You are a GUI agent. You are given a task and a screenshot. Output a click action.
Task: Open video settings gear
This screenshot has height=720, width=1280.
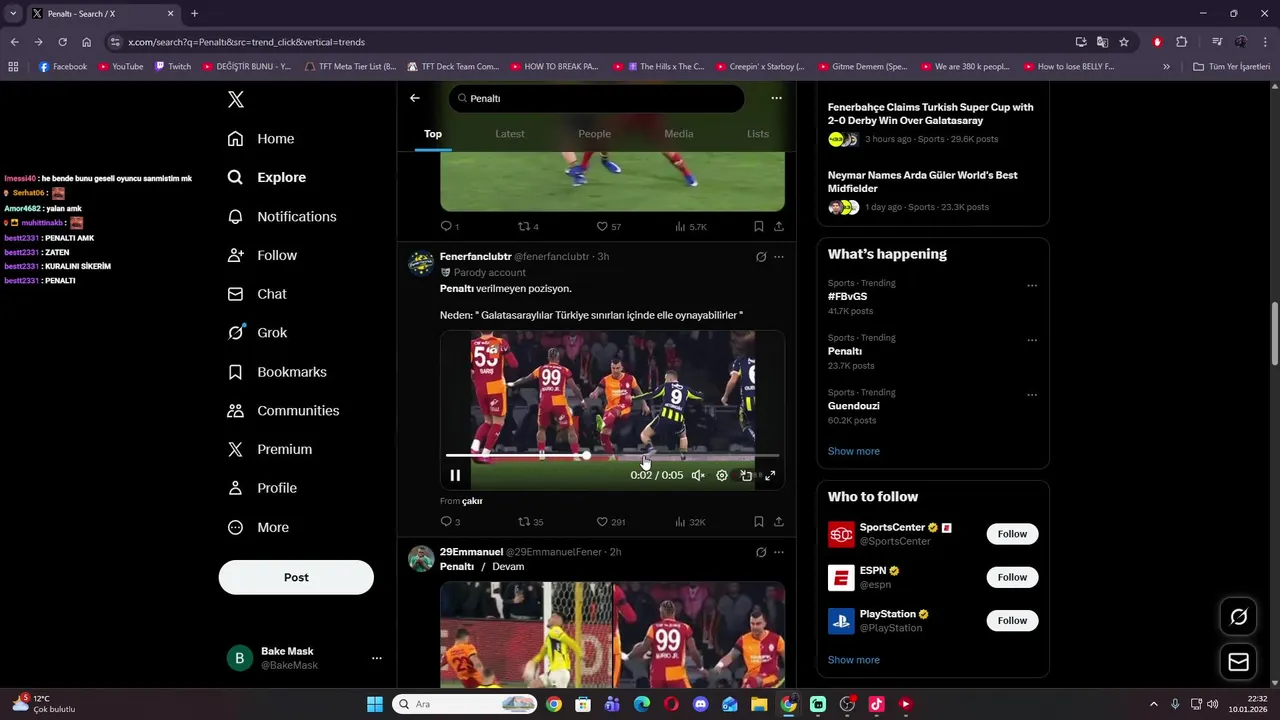tap(722, 476)
